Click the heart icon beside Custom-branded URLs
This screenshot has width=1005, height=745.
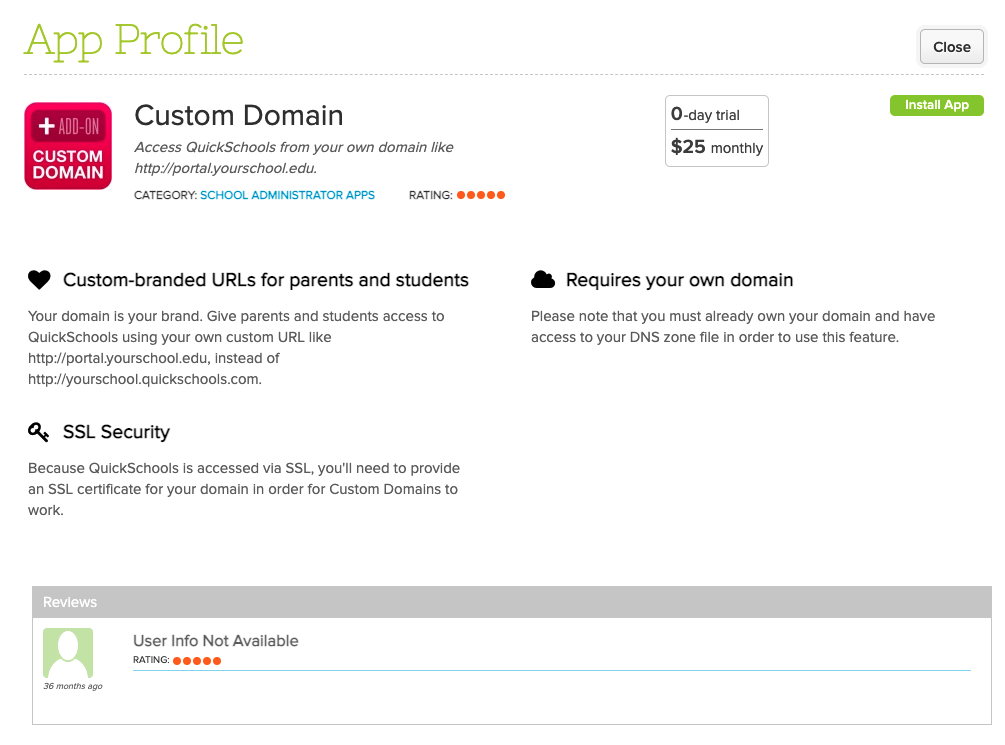[39, 281]
